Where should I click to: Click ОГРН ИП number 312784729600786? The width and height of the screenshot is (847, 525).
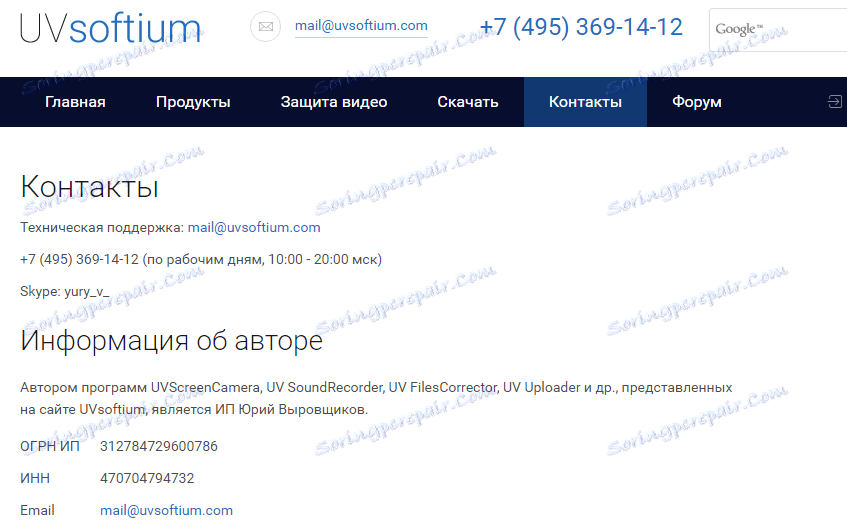pyautogui.click(x=159, y=446)
